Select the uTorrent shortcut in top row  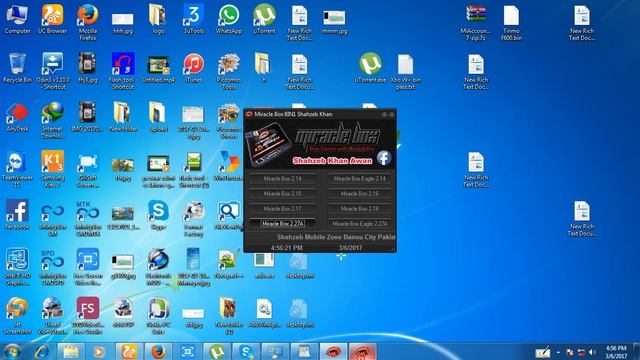264,19
